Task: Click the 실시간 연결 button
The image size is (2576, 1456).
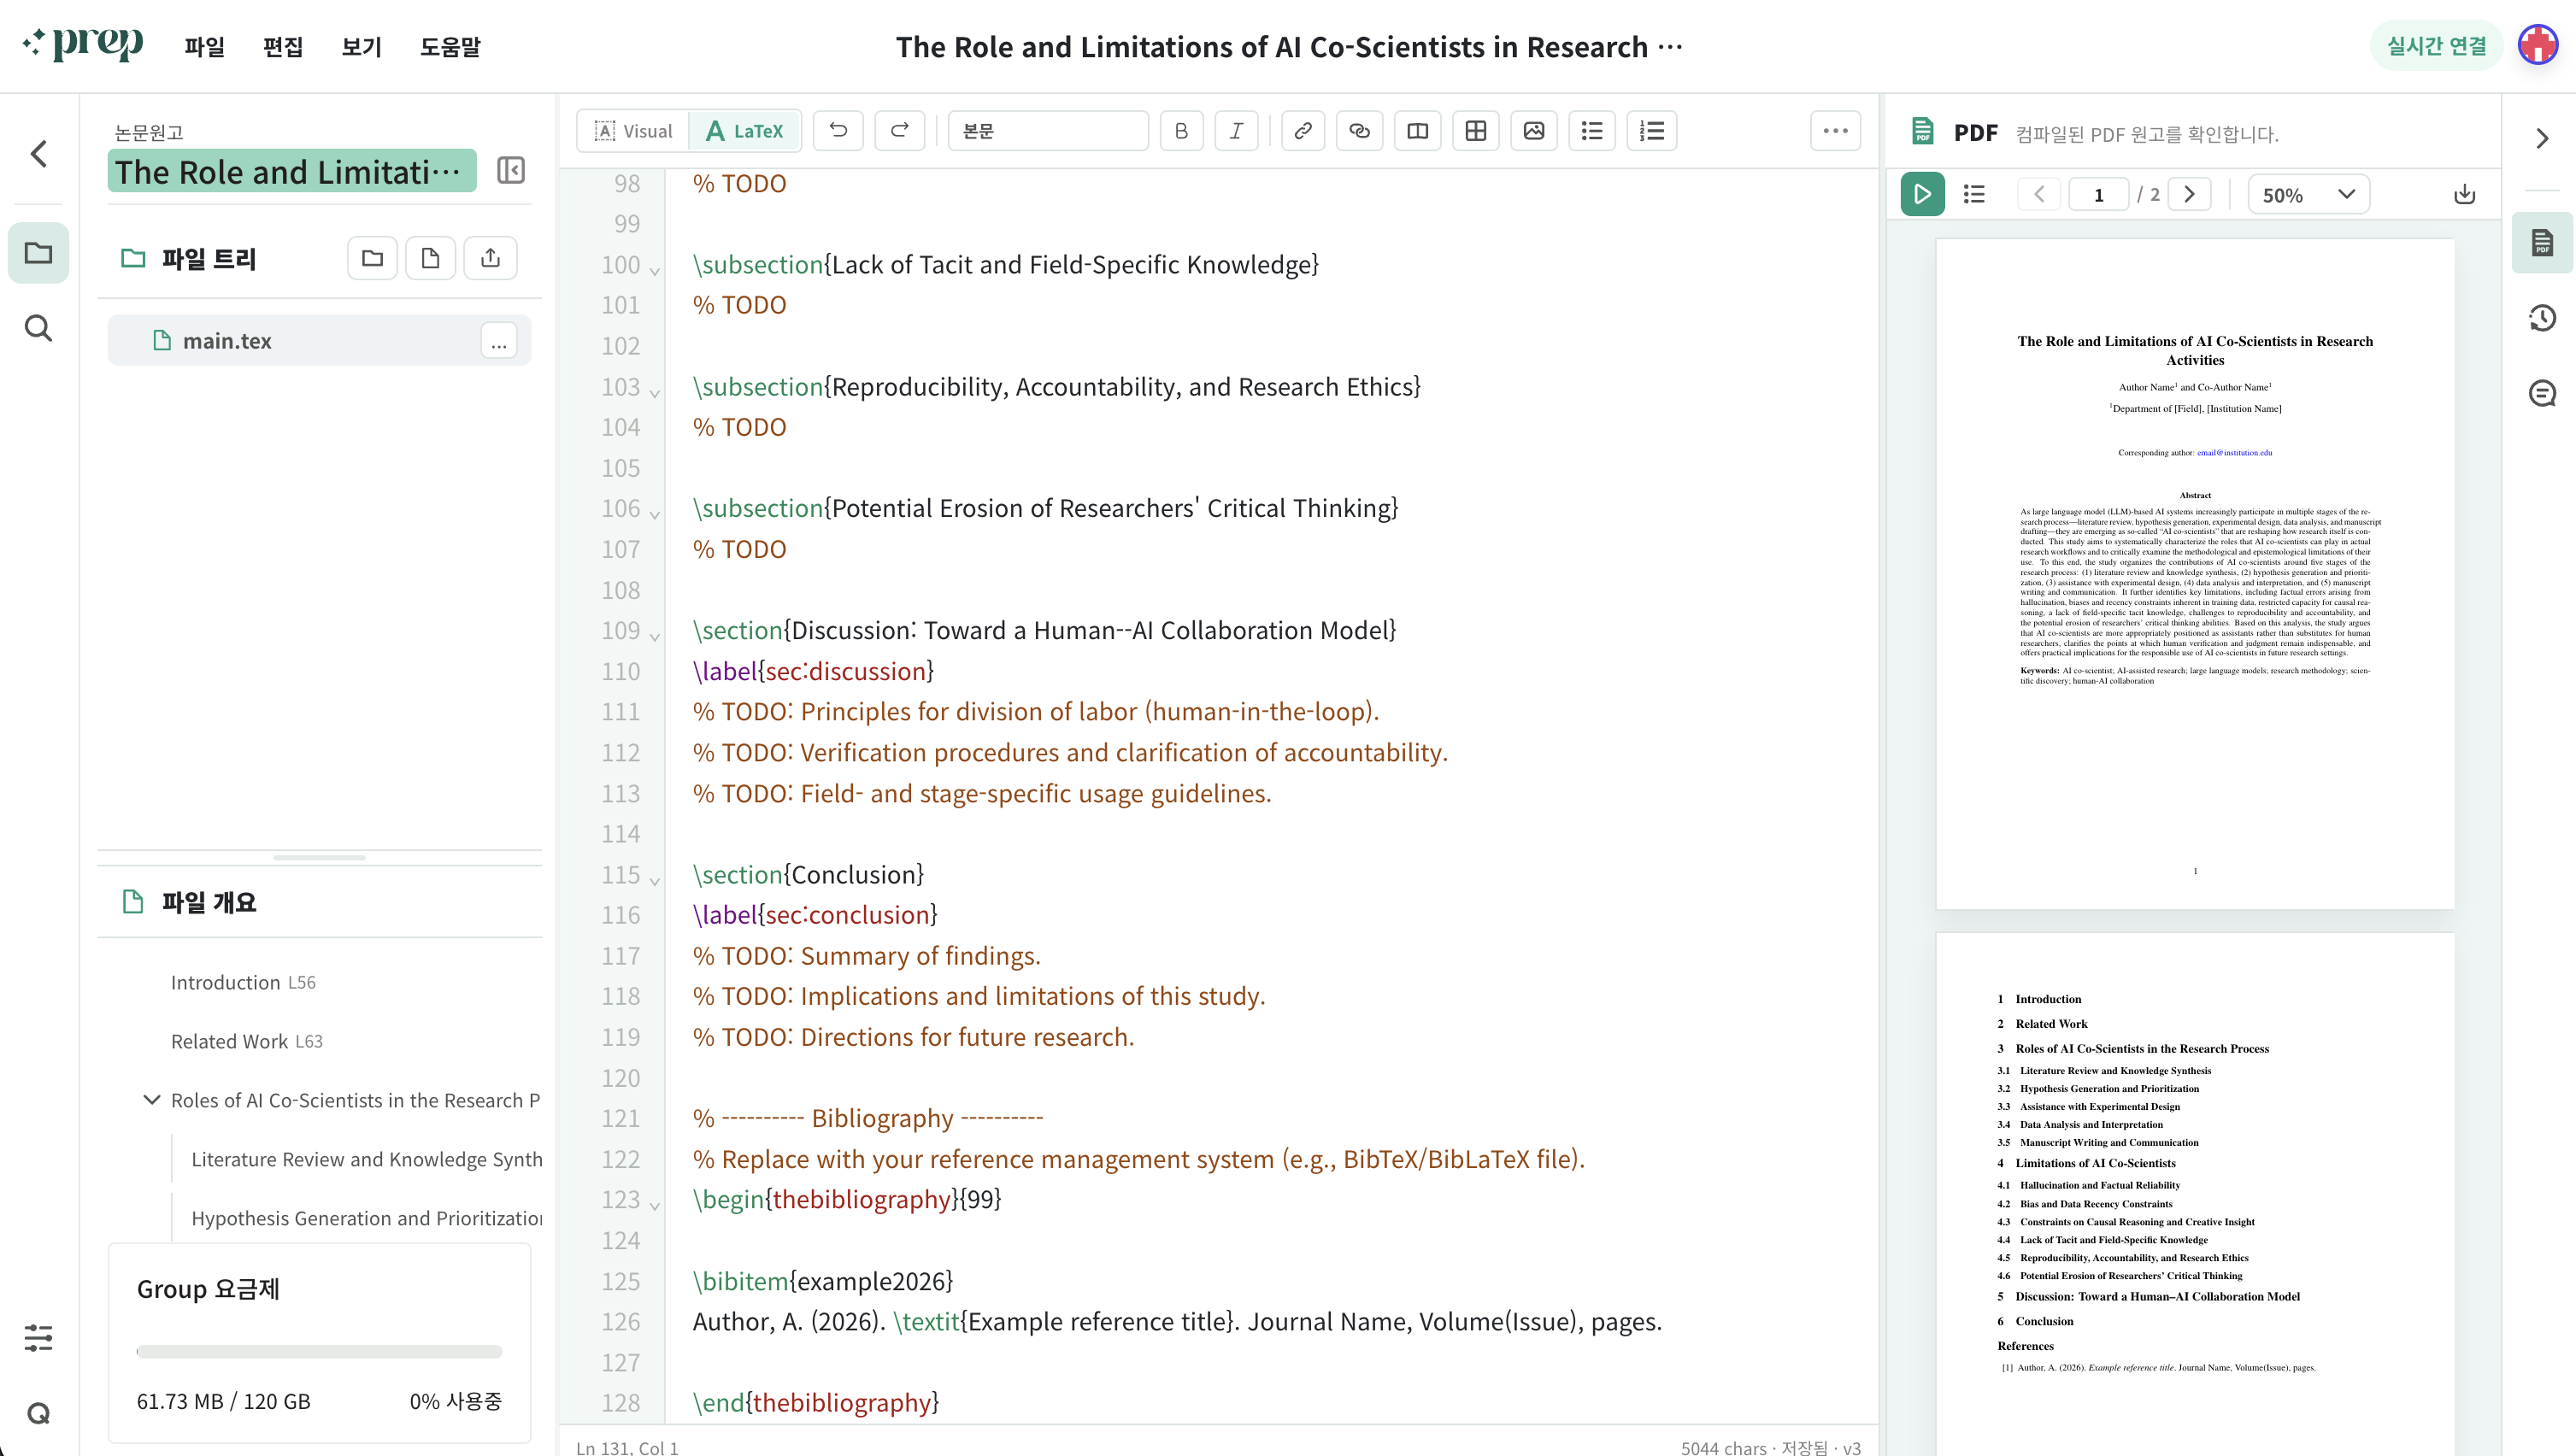Action: click(x=2436, y=46)
